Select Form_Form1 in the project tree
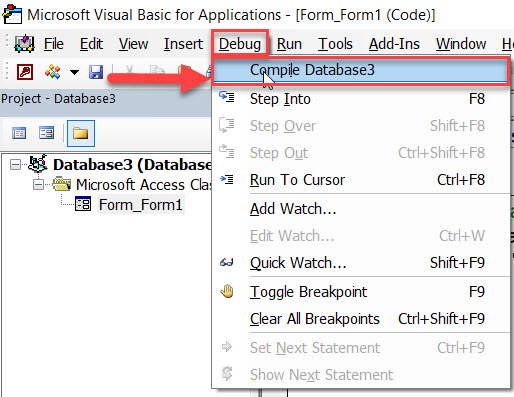Image resolution: width=514 pixels, height=397 pixels. [141, 205]
